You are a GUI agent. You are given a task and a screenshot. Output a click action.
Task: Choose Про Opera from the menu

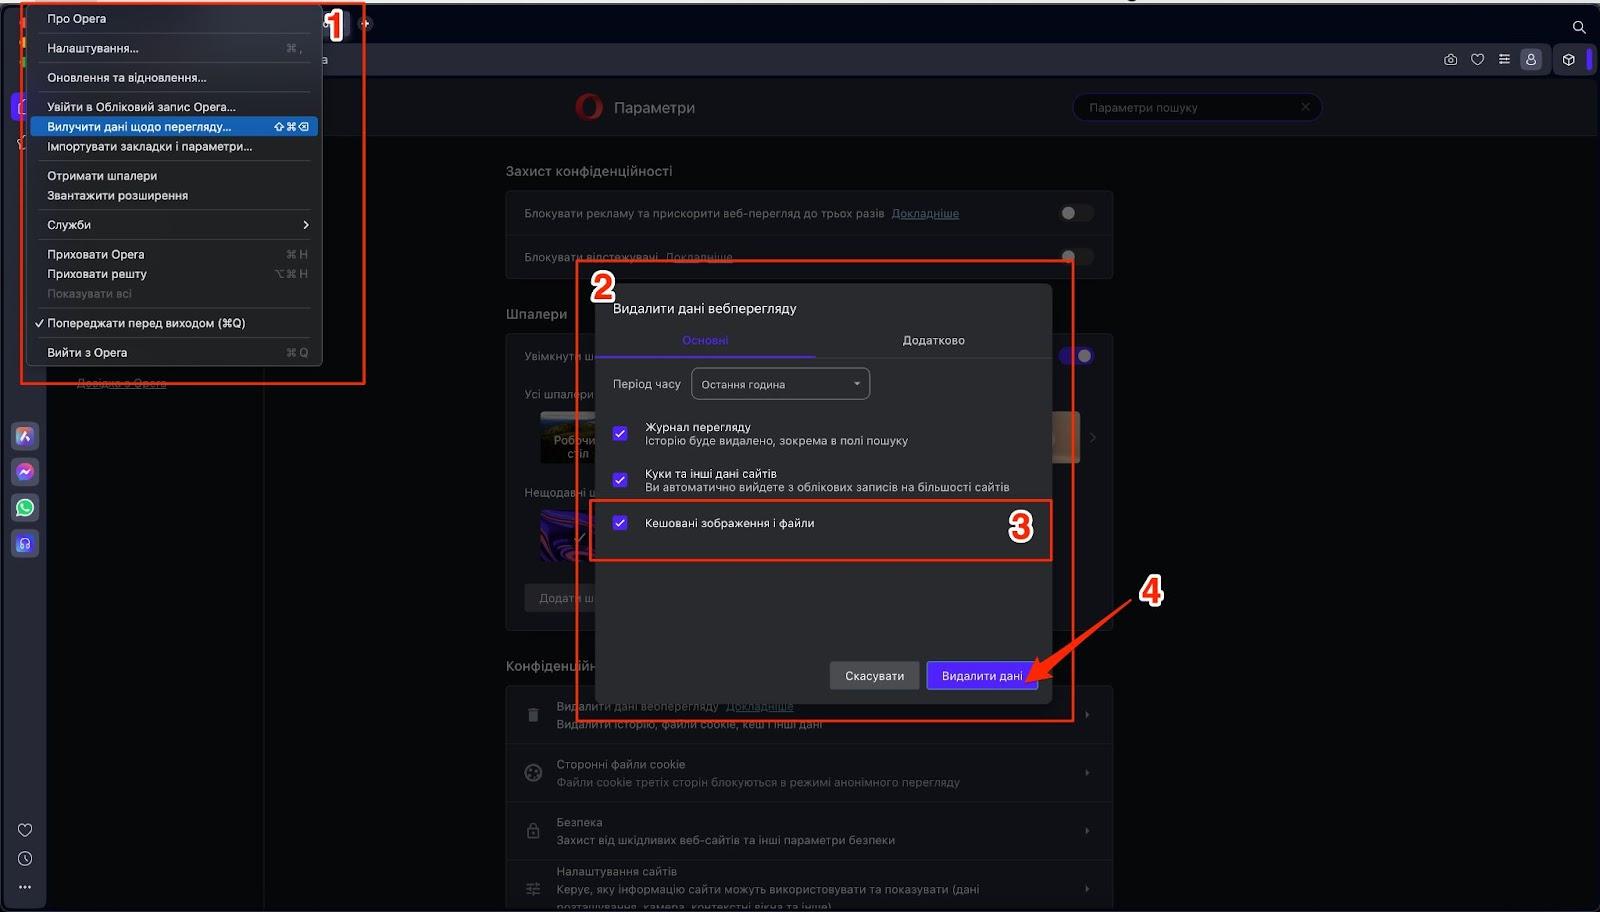click(172, 19)
